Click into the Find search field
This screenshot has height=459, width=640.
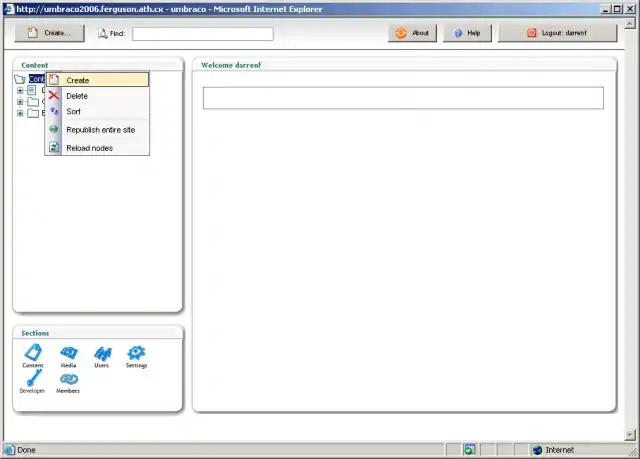click(x=202, y=33)
